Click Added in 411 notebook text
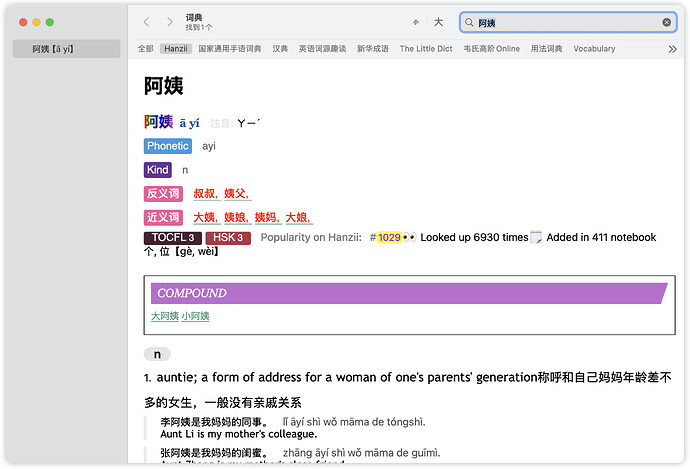The image size is (690, 469). point(601,238)
